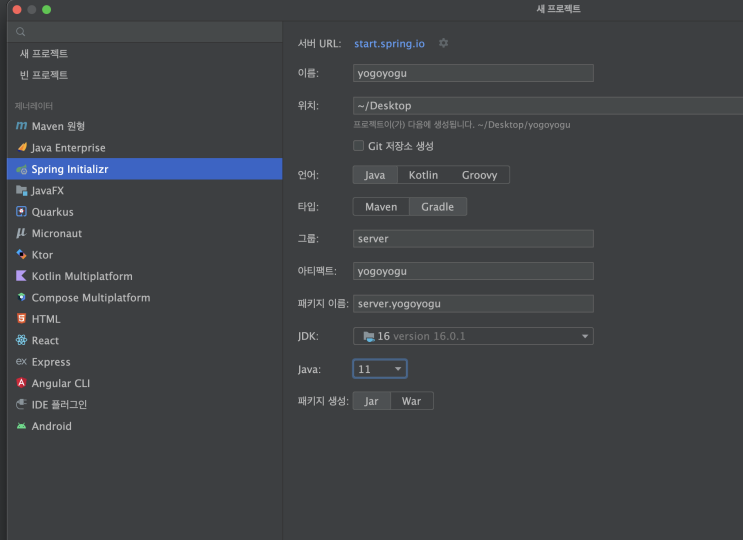Select React generator label
The image size is (743, 540).
tap(45, 340)
